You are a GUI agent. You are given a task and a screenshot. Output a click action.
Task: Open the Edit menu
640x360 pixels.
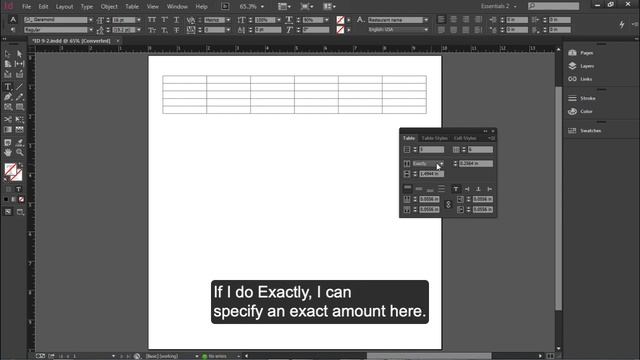pos(43,7)
